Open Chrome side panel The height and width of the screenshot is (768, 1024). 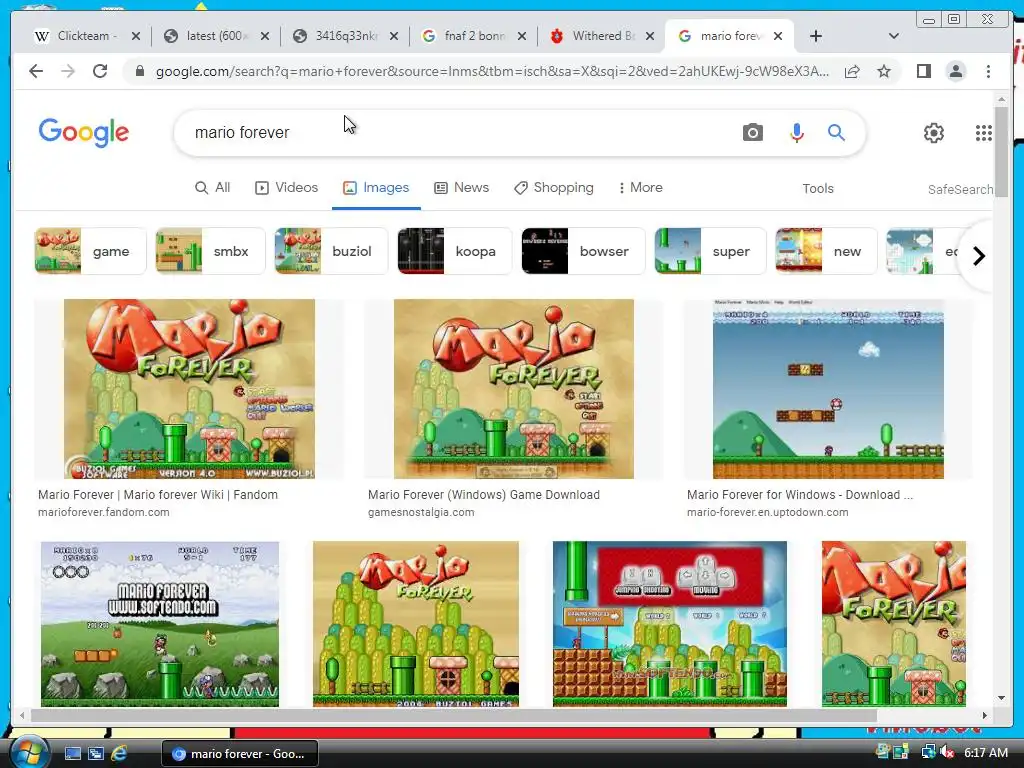(x=923, y=71)
